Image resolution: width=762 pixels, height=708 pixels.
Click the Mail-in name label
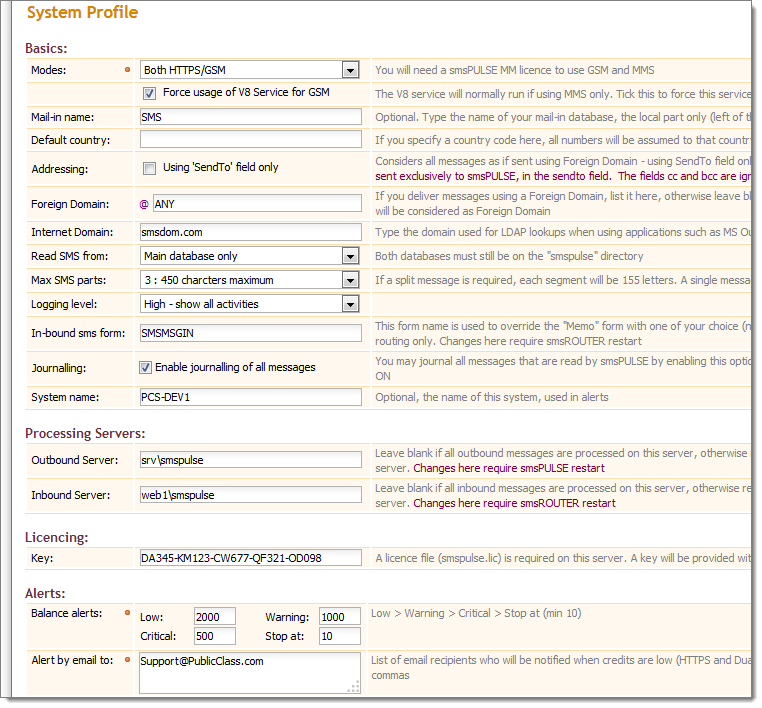click(x=63, y=117)
